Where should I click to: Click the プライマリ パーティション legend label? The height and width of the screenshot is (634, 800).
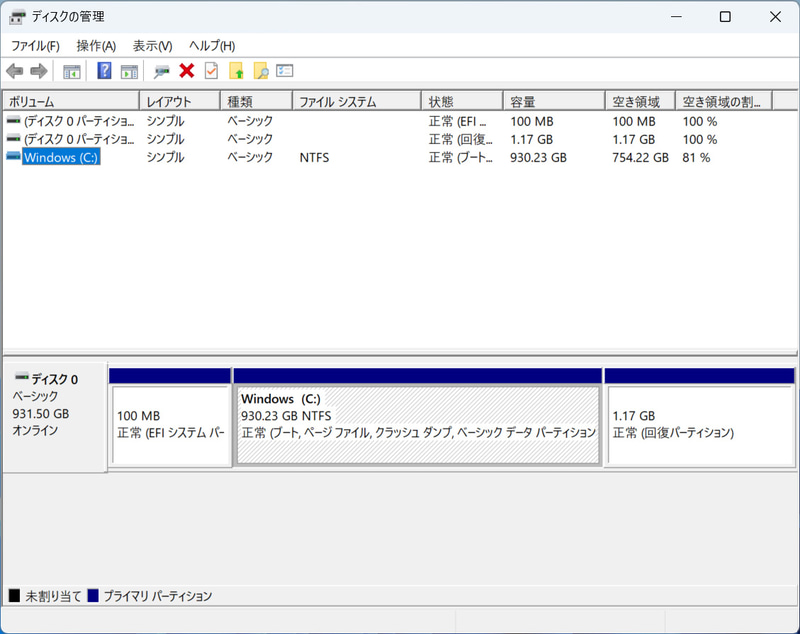(x=158, y=596)
